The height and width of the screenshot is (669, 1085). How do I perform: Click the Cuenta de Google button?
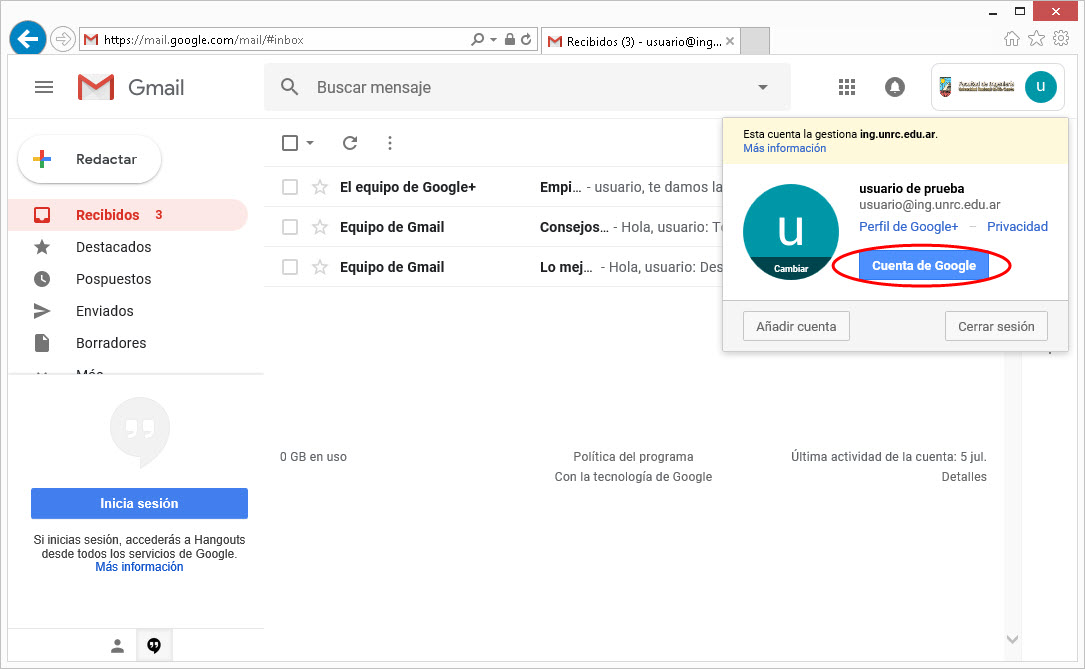coord(924,266)
